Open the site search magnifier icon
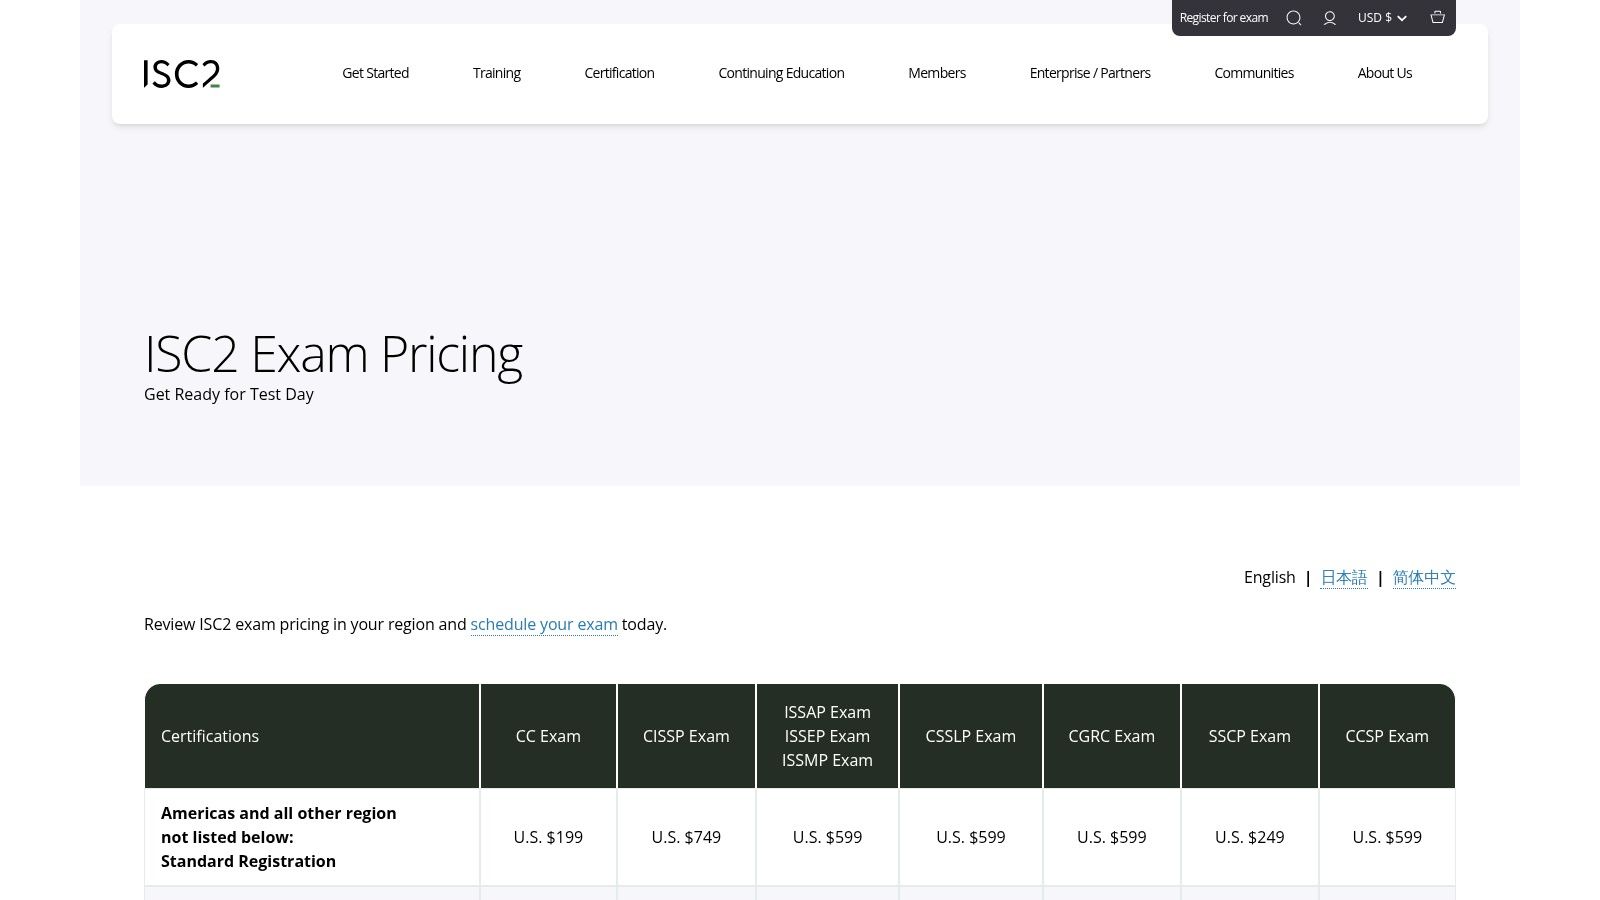The width and height of the screenshot is (1600, 900). (x=1294, y=18)
